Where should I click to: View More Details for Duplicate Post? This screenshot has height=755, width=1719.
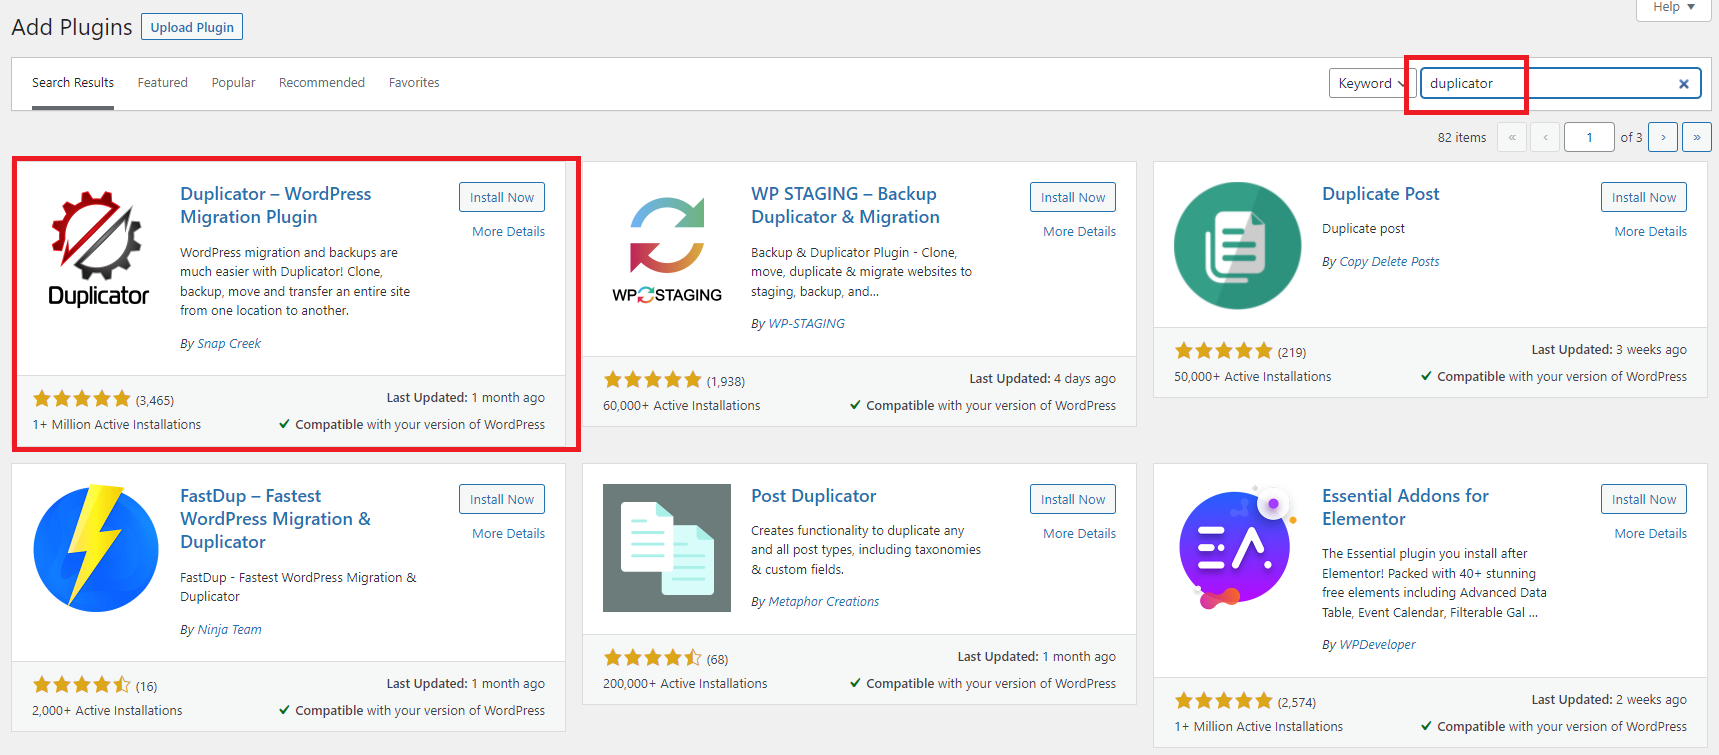1651,231
